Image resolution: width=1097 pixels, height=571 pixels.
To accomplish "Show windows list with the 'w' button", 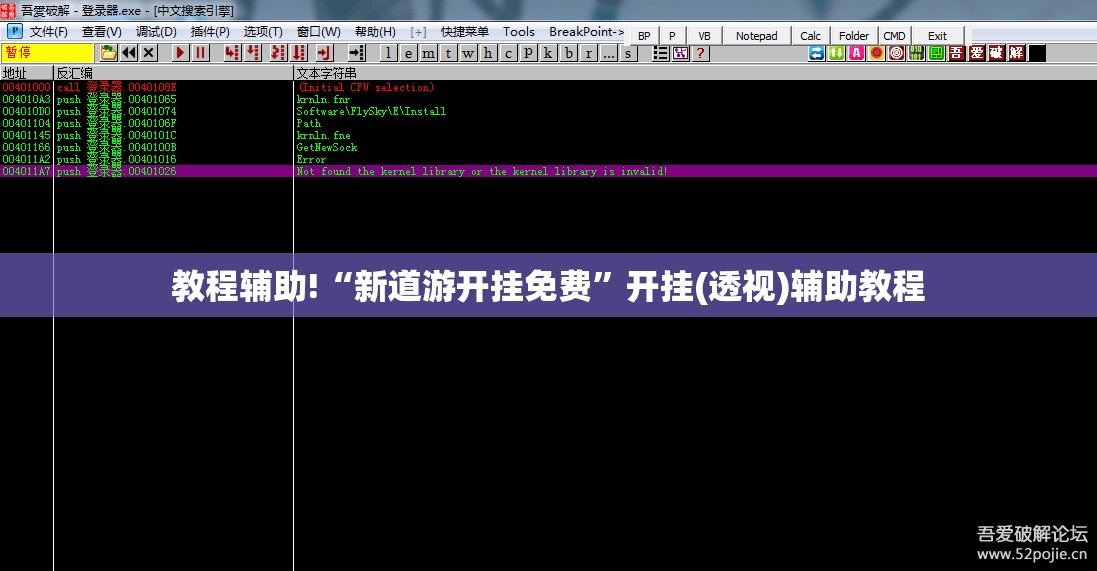I will [468, 53].
